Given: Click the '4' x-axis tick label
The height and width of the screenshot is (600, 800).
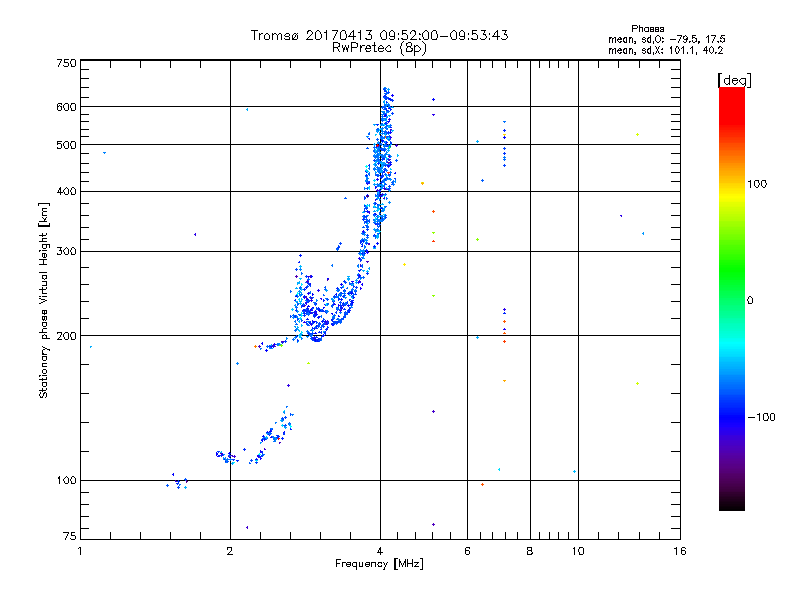Looking at the screenshot, I should pos(380,551).
